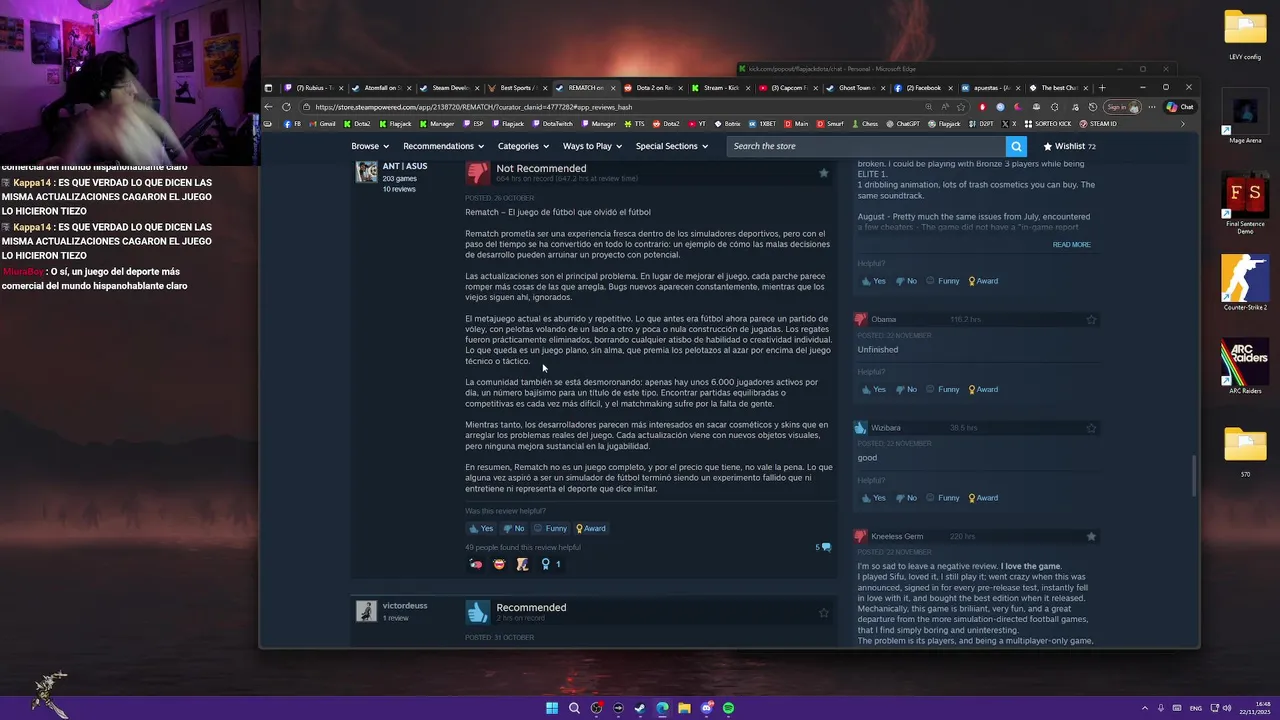Open taskbar Search magnifier

pyautogui.click(x=574, y=708)
